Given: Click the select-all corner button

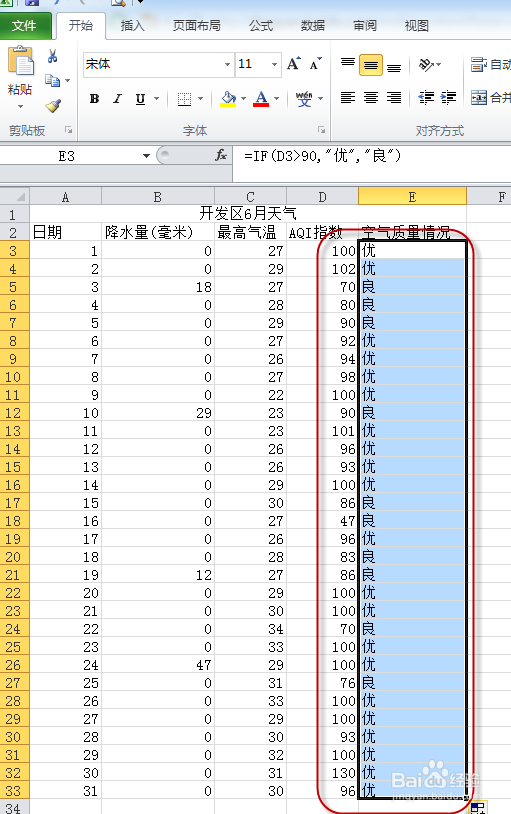Looking at the screenshot, I should 15,197.
